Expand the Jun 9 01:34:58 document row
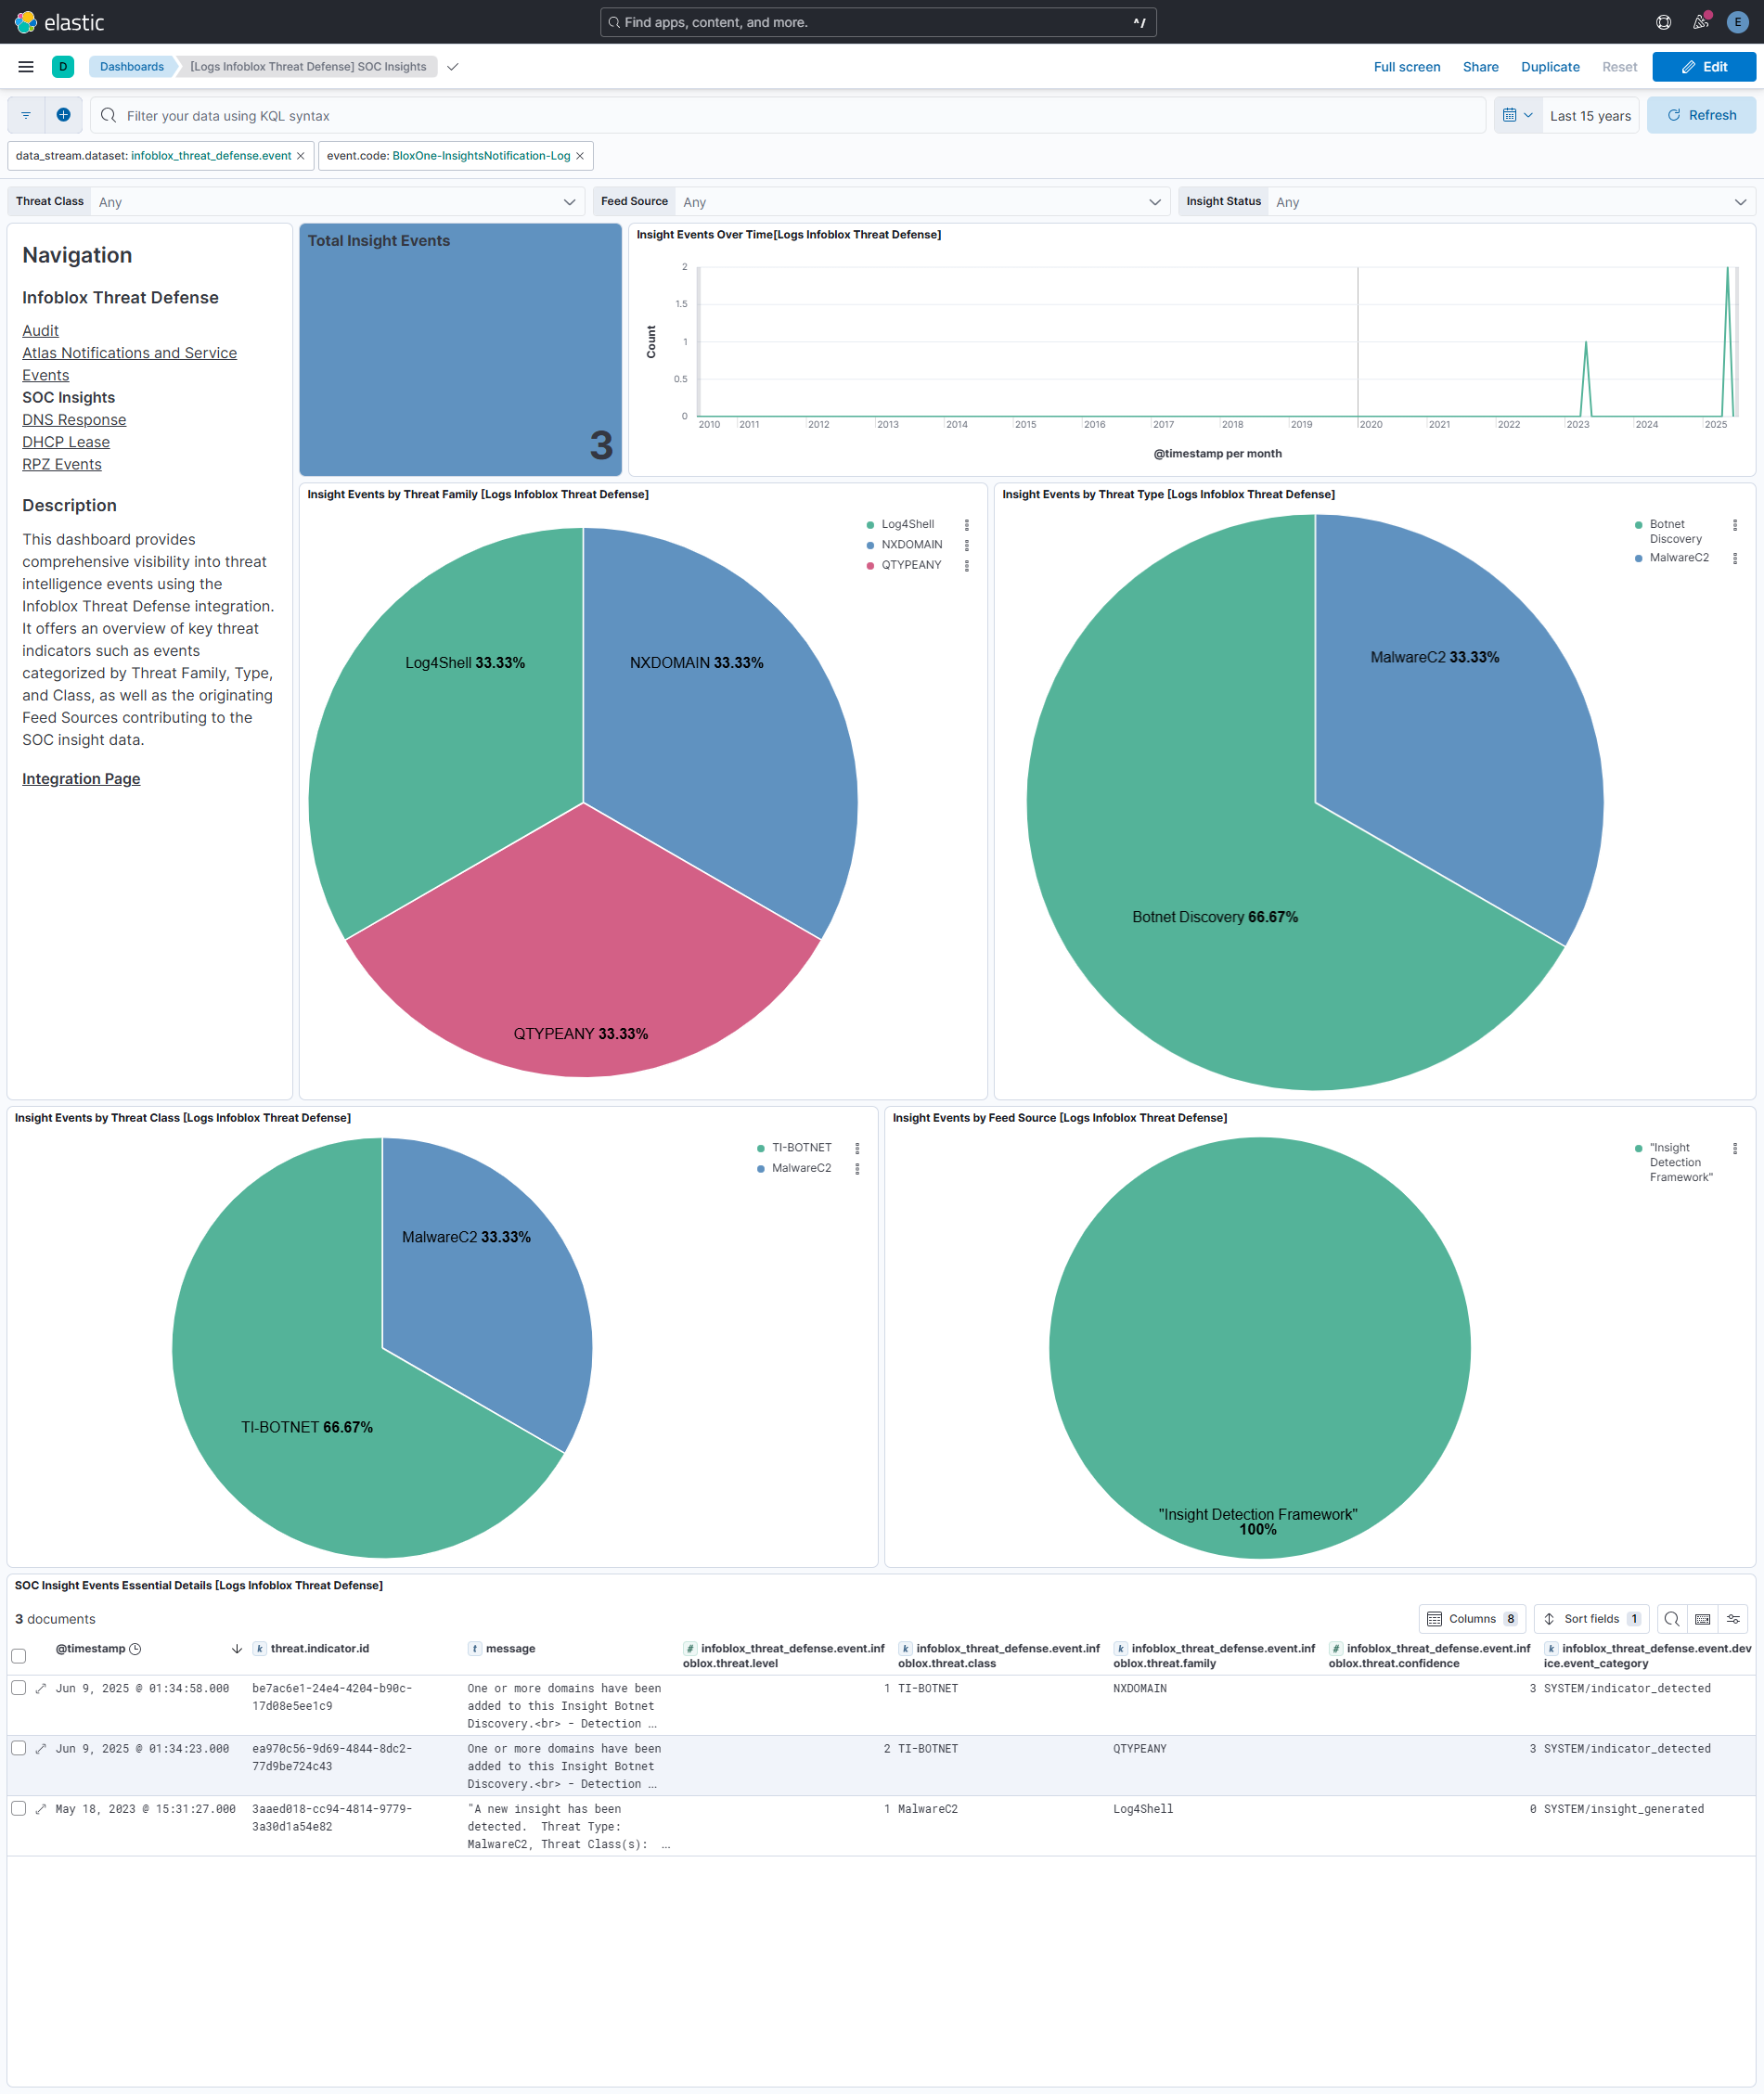This screenshot has width=1764, height=2094. tap(41, 1689)
